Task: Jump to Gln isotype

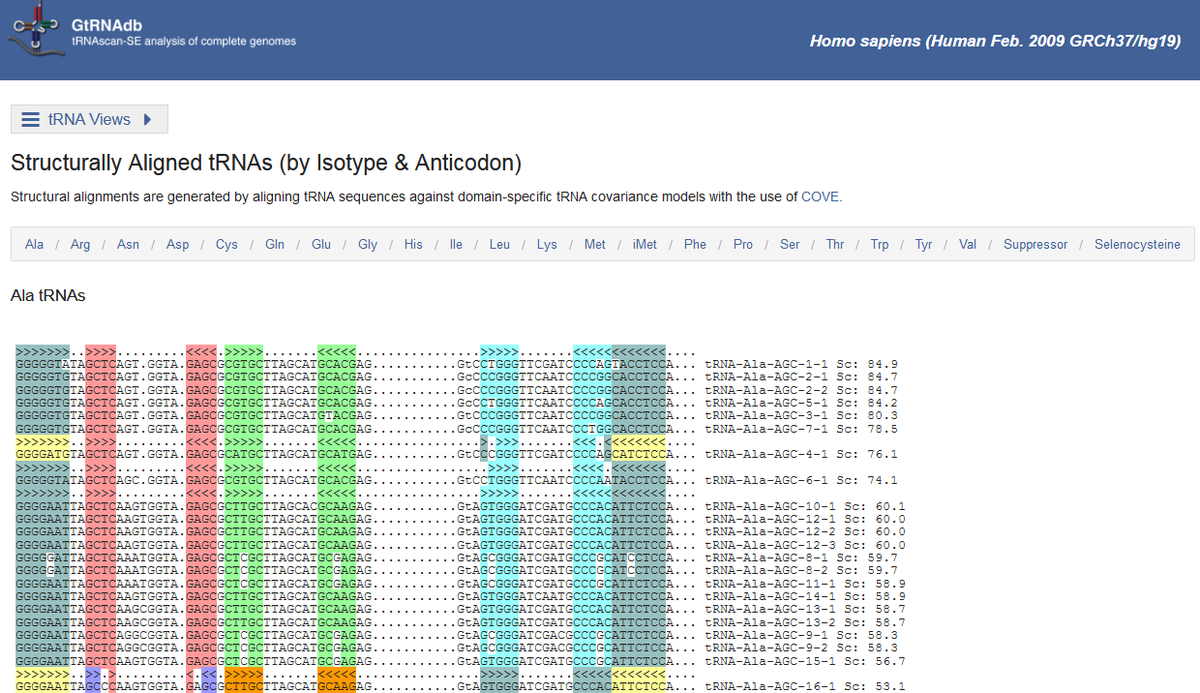Action: pyautogui.click(x=275, y=244)
